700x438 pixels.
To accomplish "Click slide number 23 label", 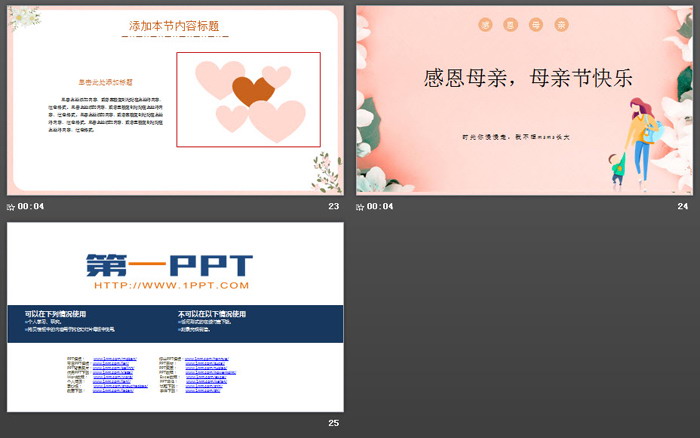I will point(333,206).
